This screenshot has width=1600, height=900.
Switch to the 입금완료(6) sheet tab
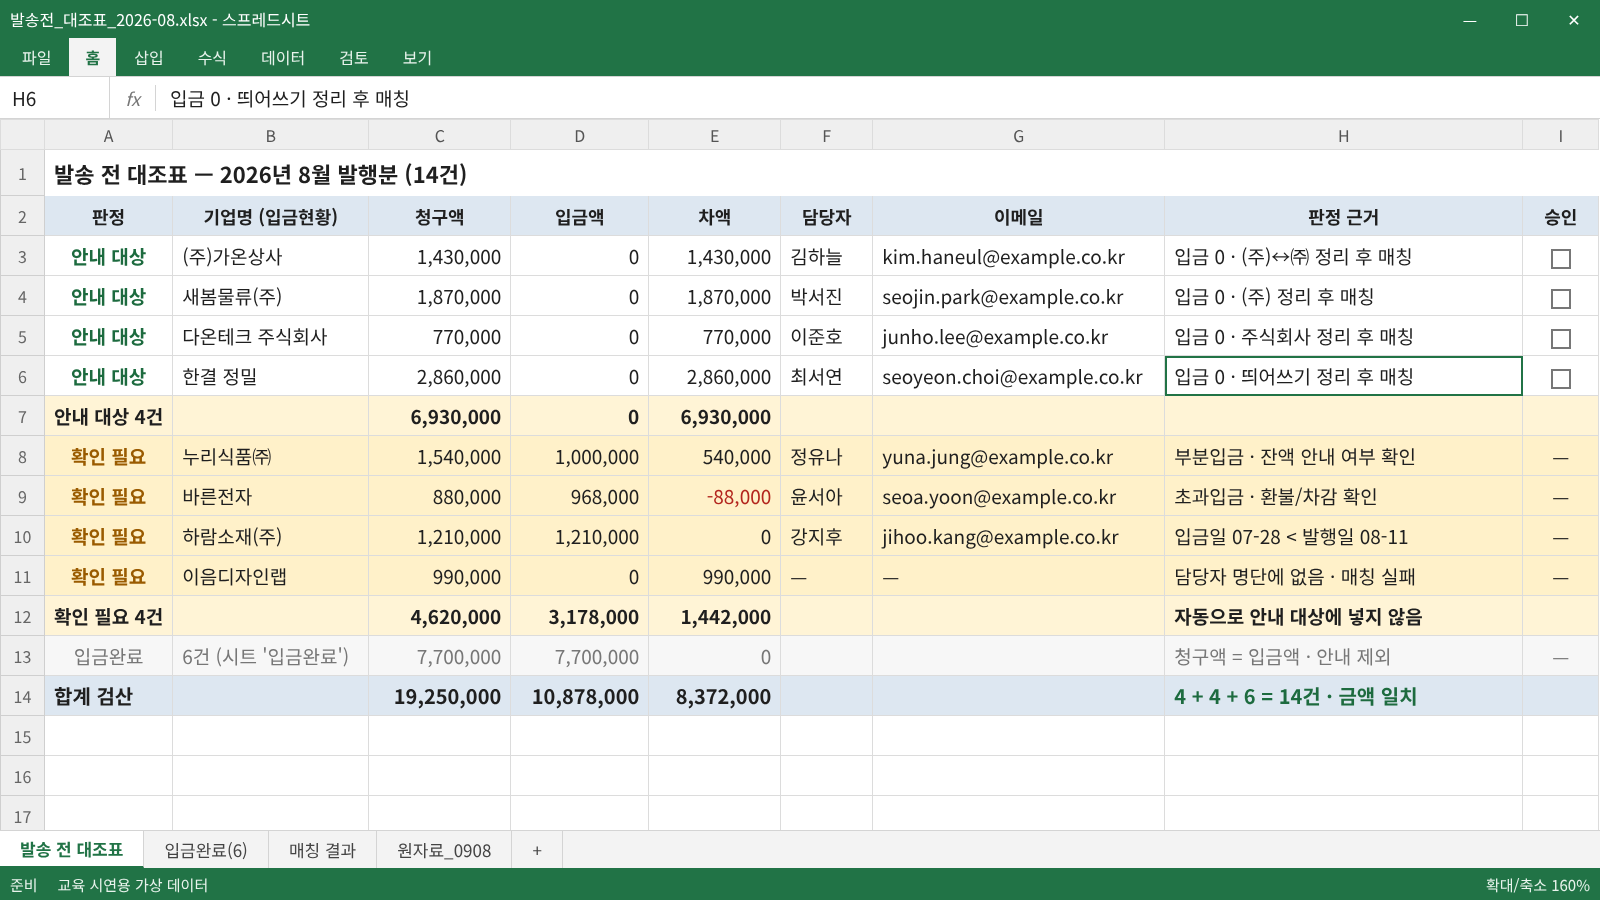point(205,850)
